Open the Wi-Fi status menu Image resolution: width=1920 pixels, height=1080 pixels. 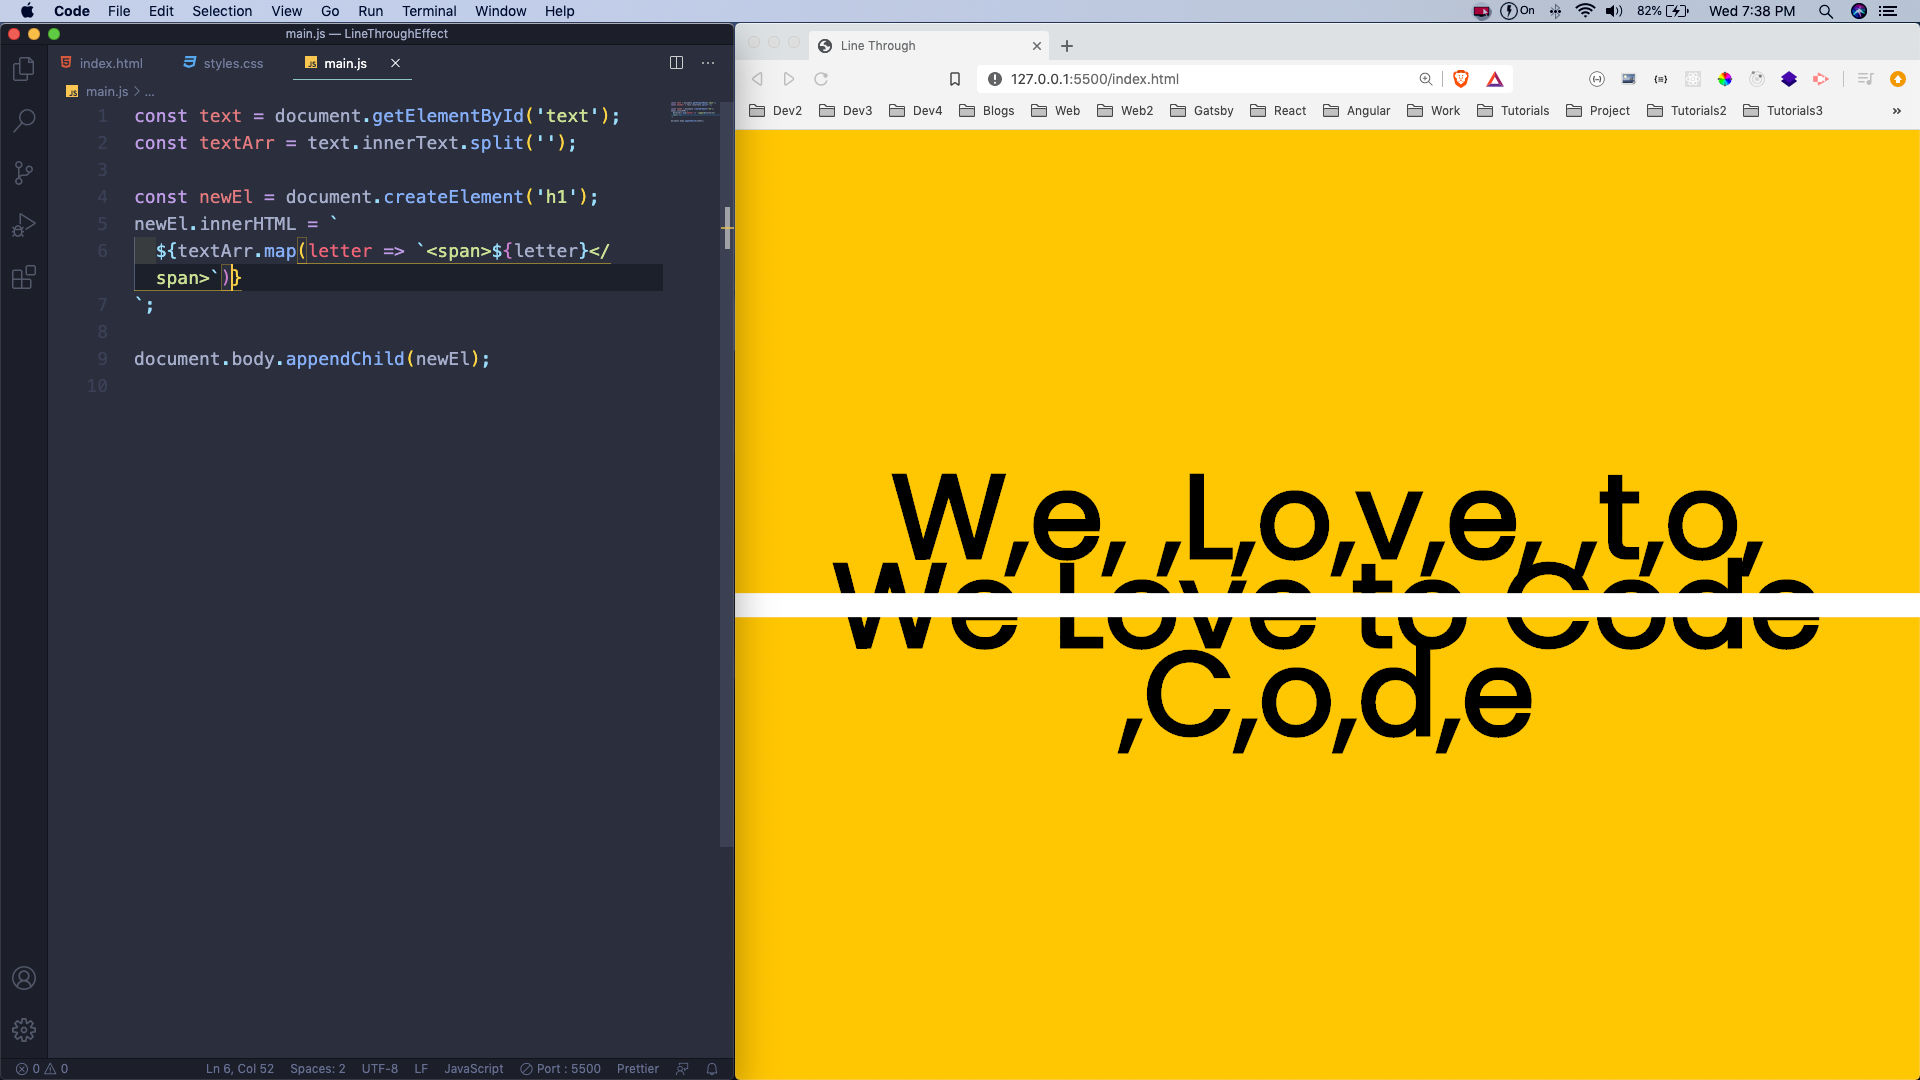point(1585,11)
